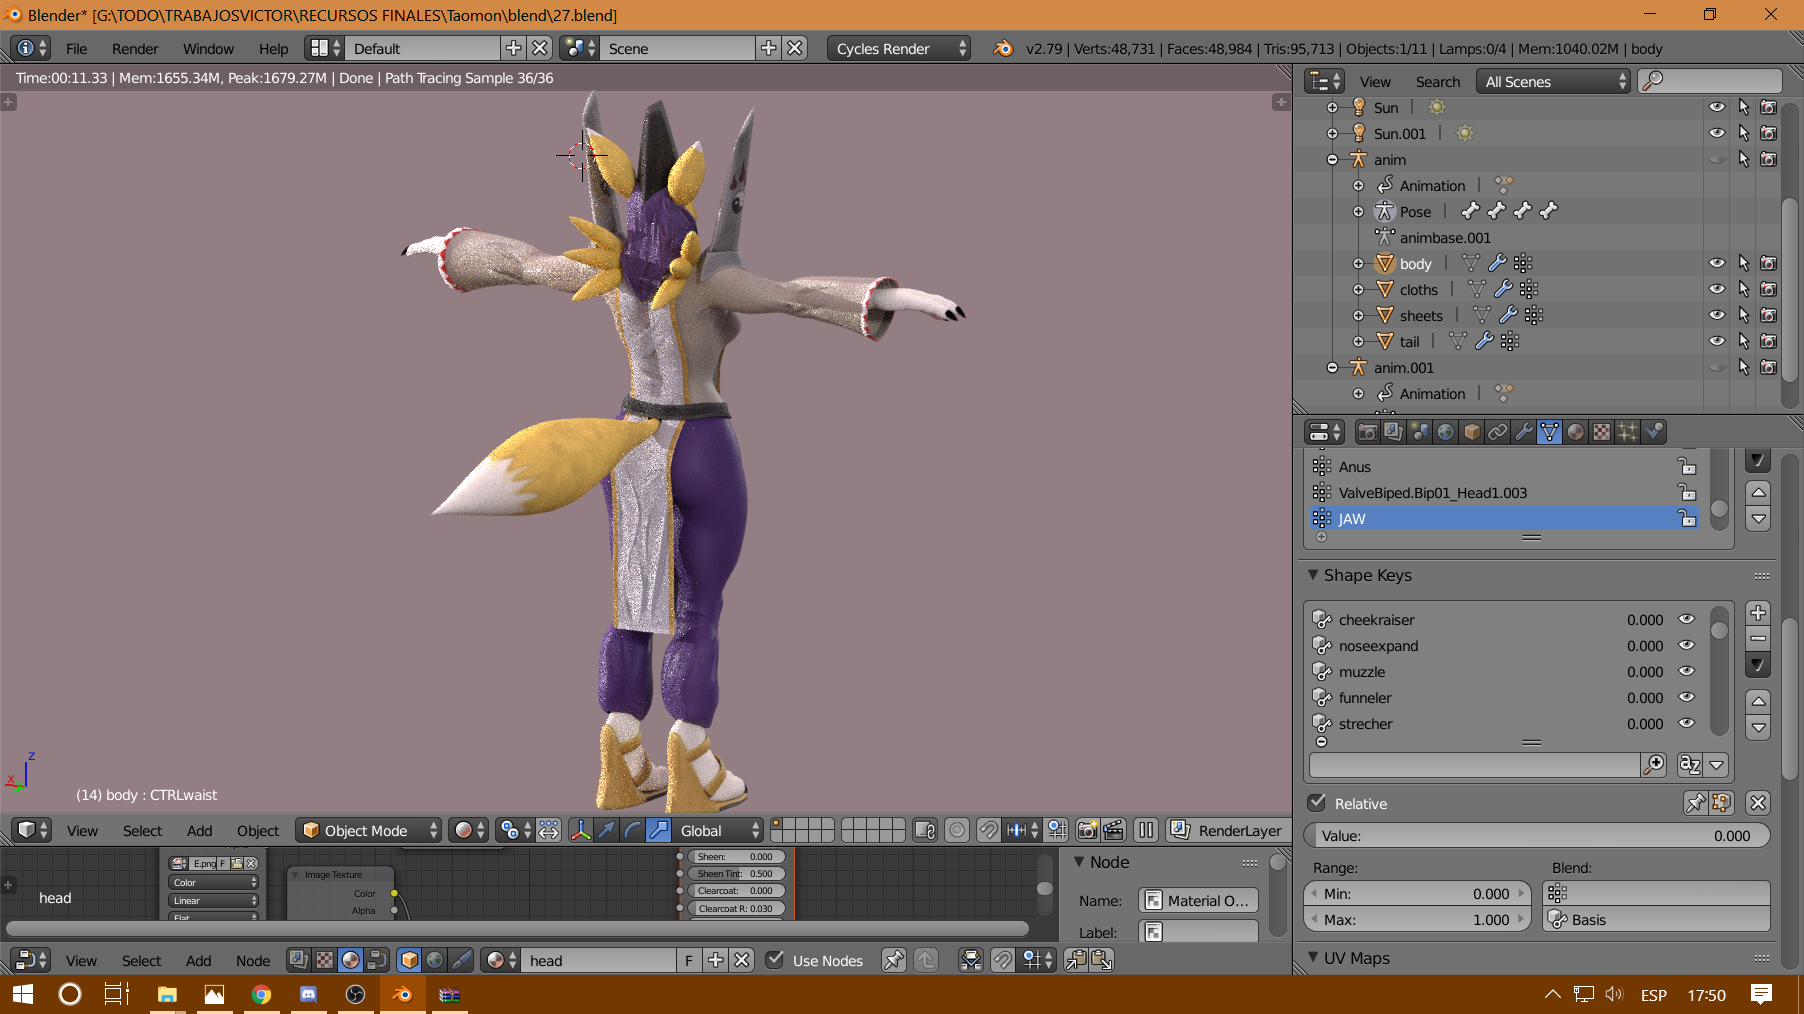Viewport: 1804px width, 1014px height.
Task: Open the Material properties tab (sphere icon)
Action: [1575, 432]
